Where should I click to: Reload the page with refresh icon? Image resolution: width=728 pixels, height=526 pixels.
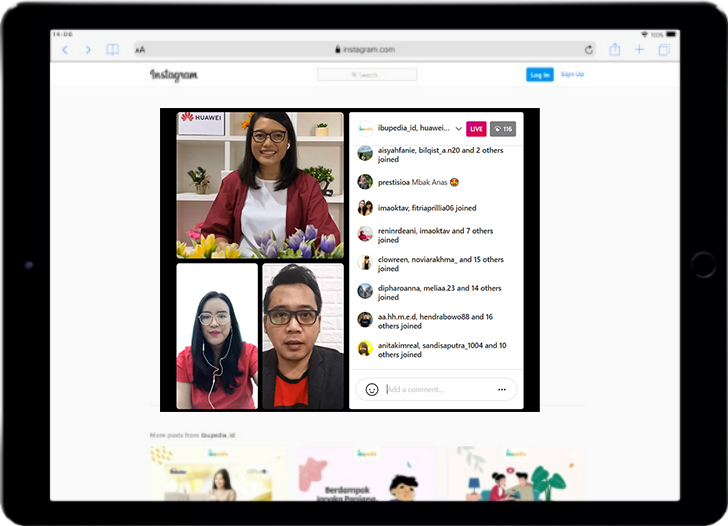[x=589, y=50]
